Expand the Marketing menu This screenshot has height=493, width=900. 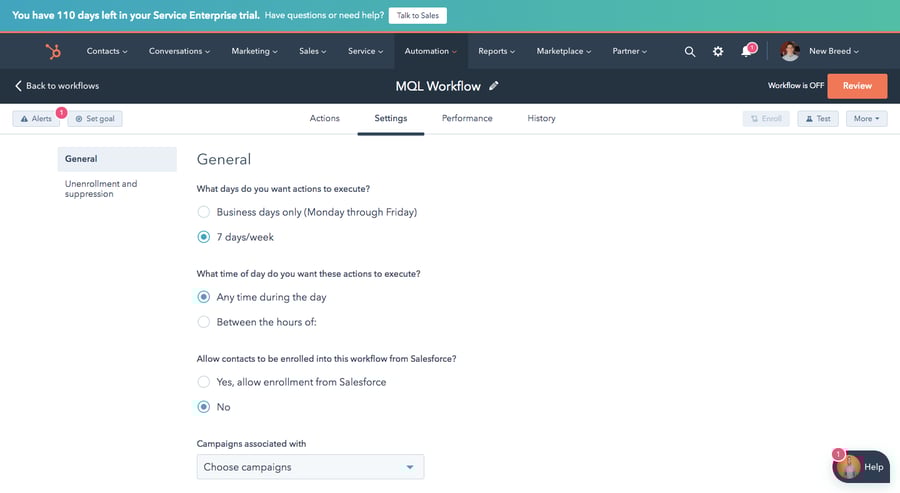(x=254, y=51)
